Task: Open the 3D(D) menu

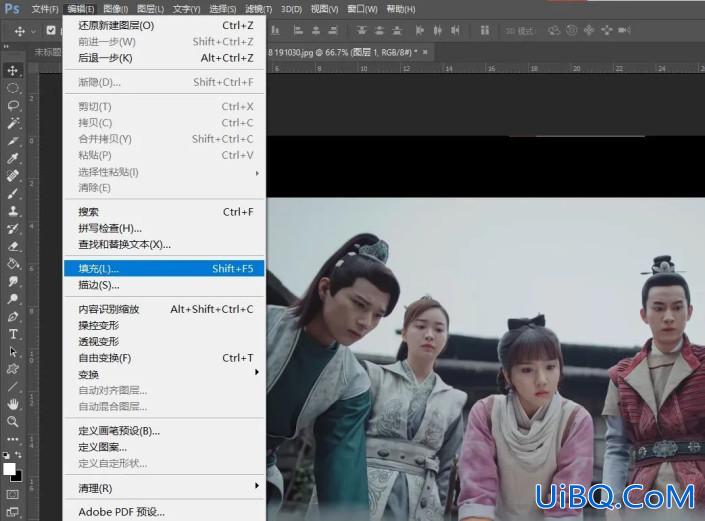Action: (x=291, y=9)
